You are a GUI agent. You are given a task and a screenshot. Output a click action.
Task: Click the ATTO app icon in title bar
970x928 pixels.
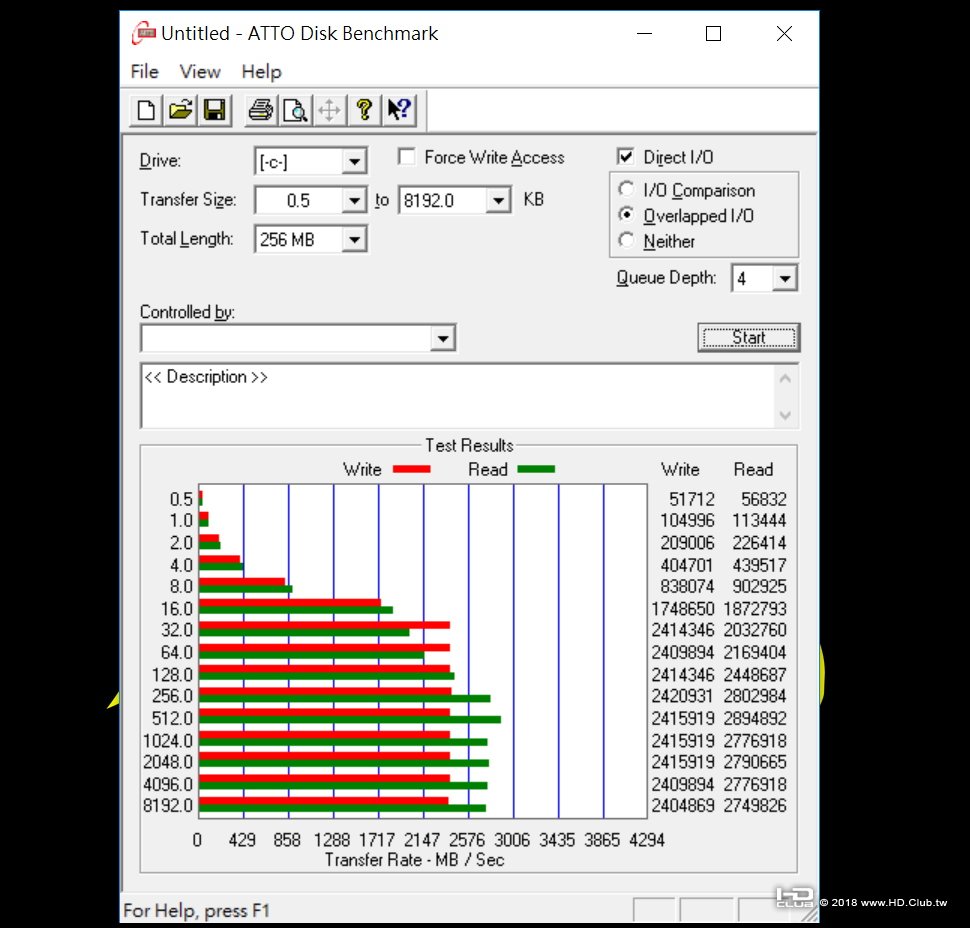(144, 33)
